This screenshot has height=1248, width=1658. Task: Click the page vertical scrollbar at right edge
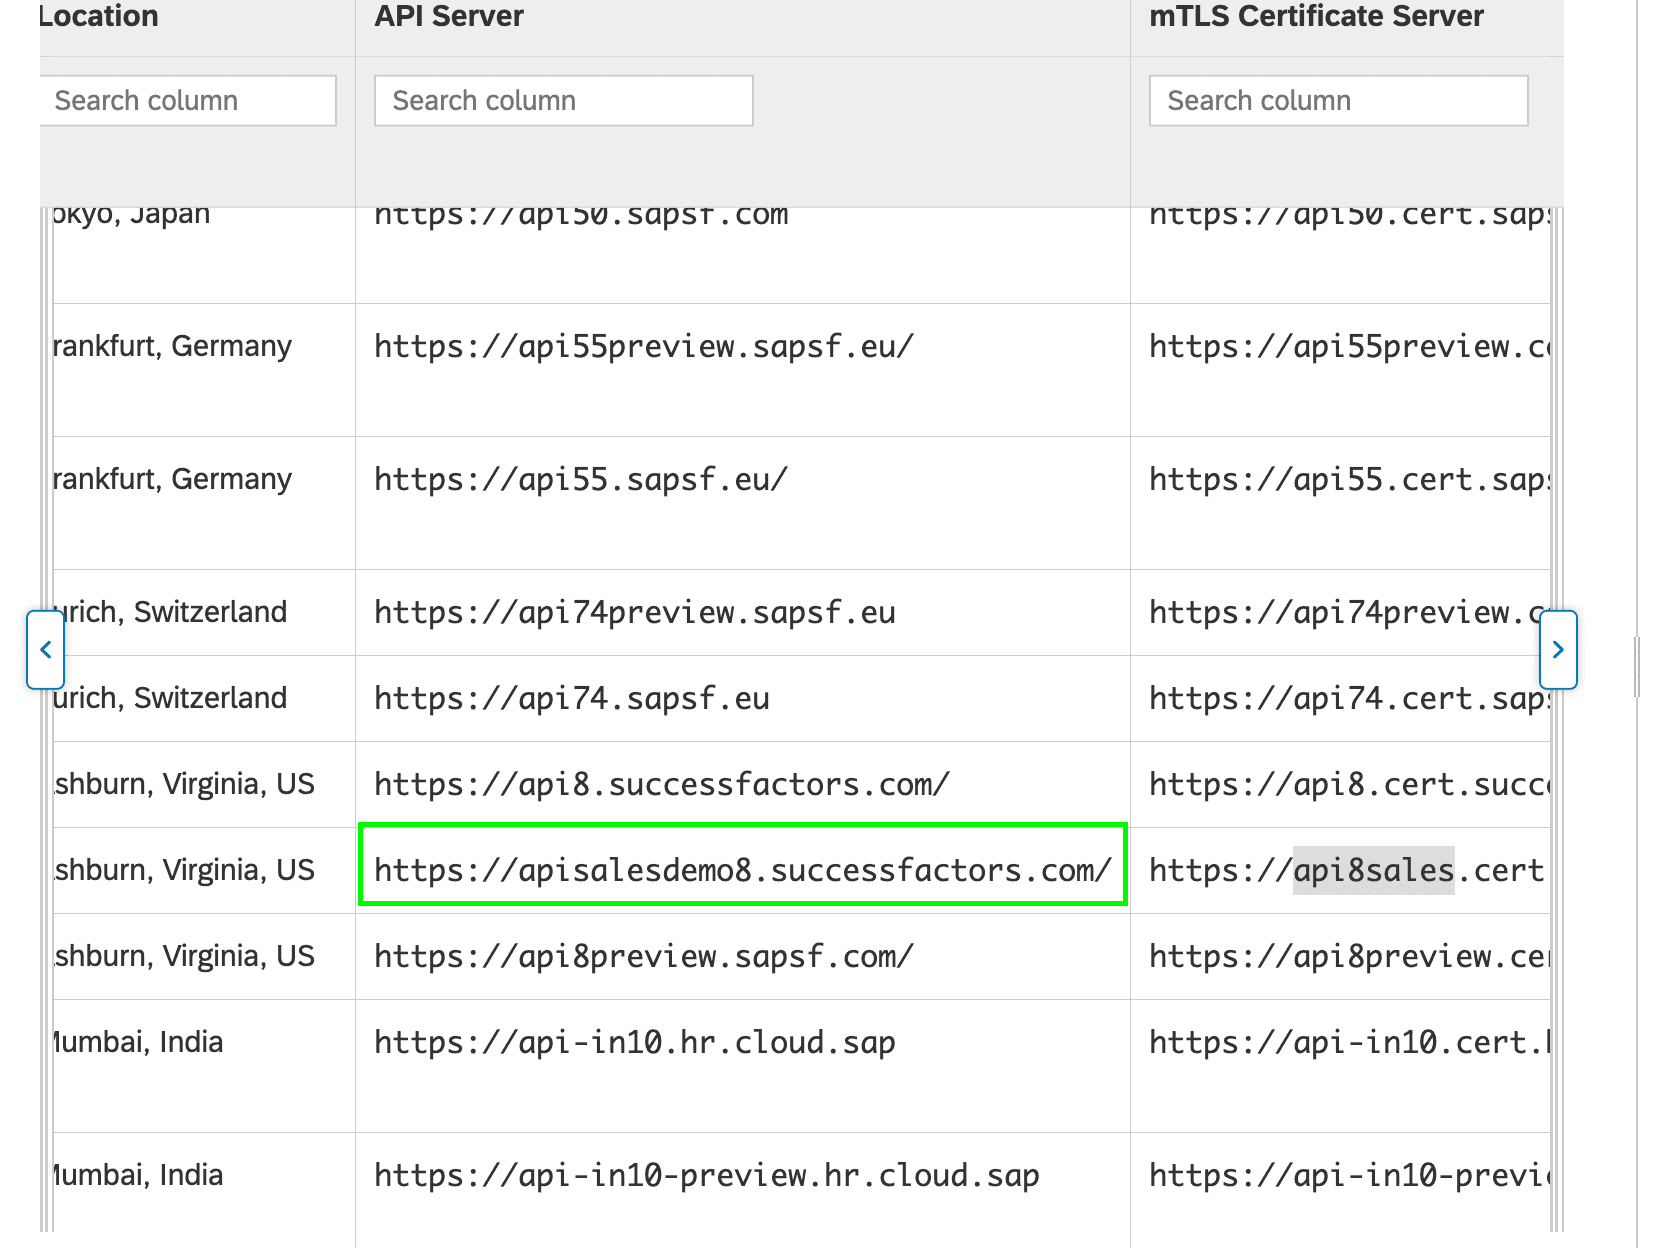coord(1637,667)
